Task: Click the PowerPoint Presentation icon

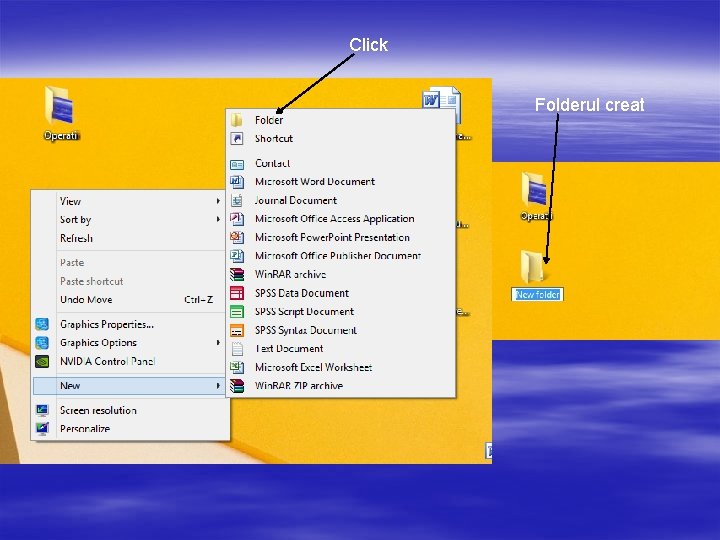Action: click(236, 237)
